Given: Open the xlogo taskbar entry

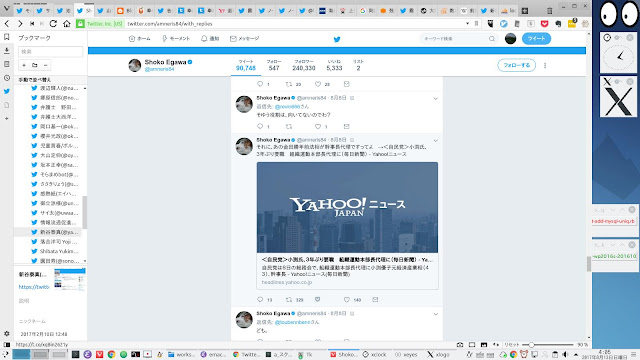Looking at the screenshot, I should point(438,354).
